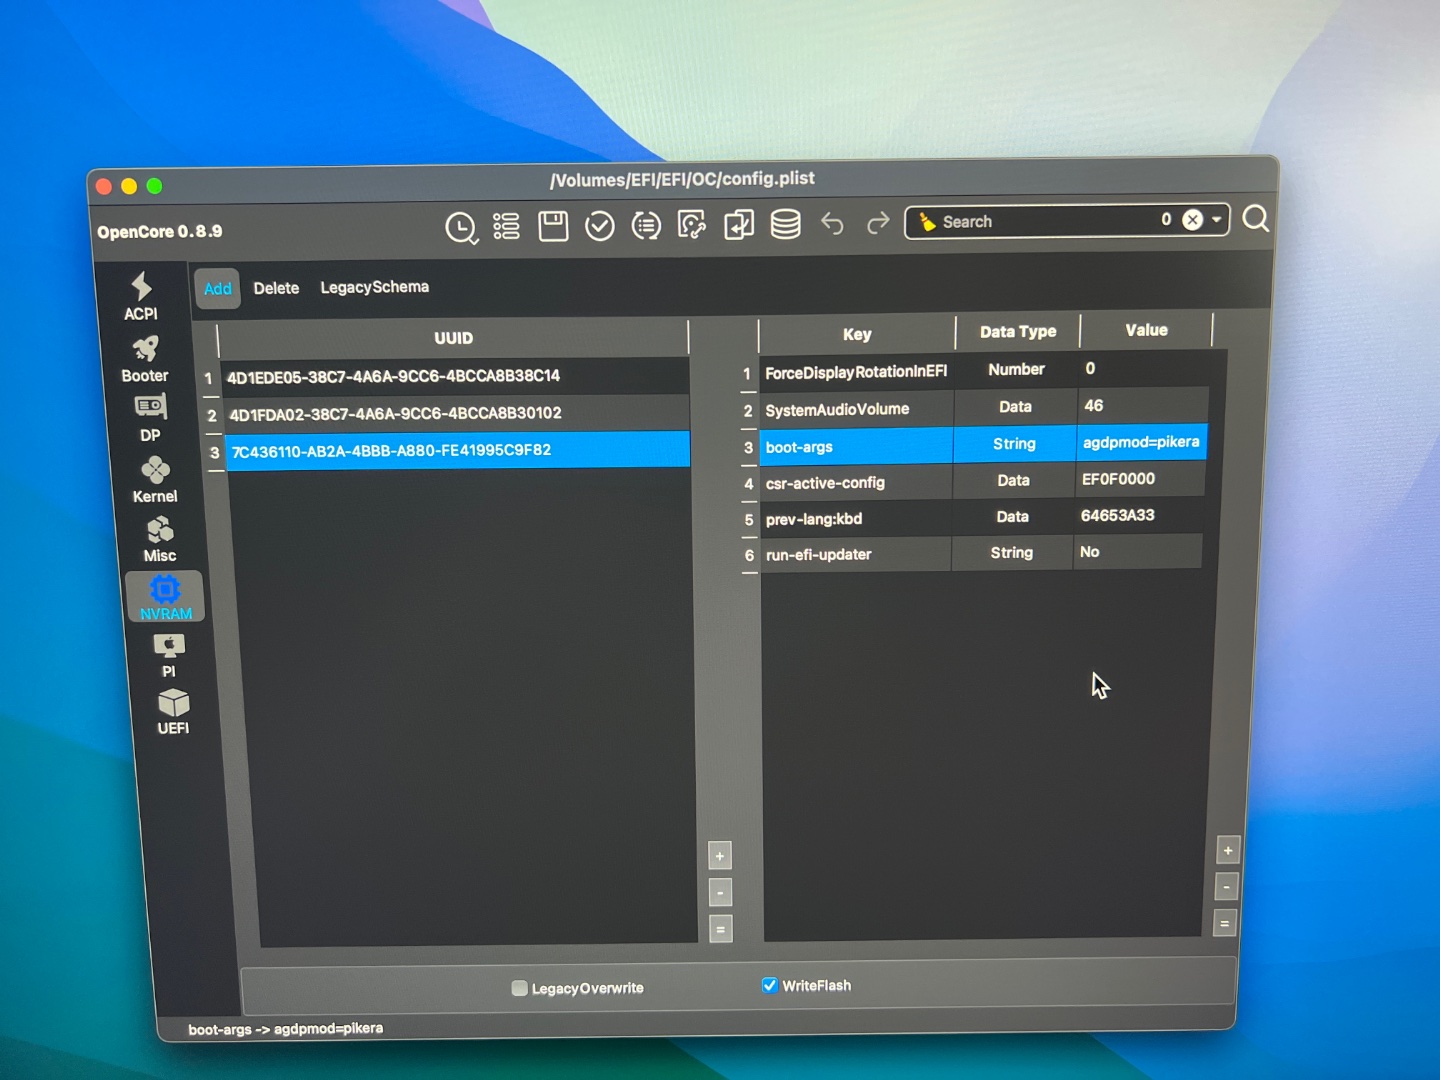Click the Value column header

1146,330
